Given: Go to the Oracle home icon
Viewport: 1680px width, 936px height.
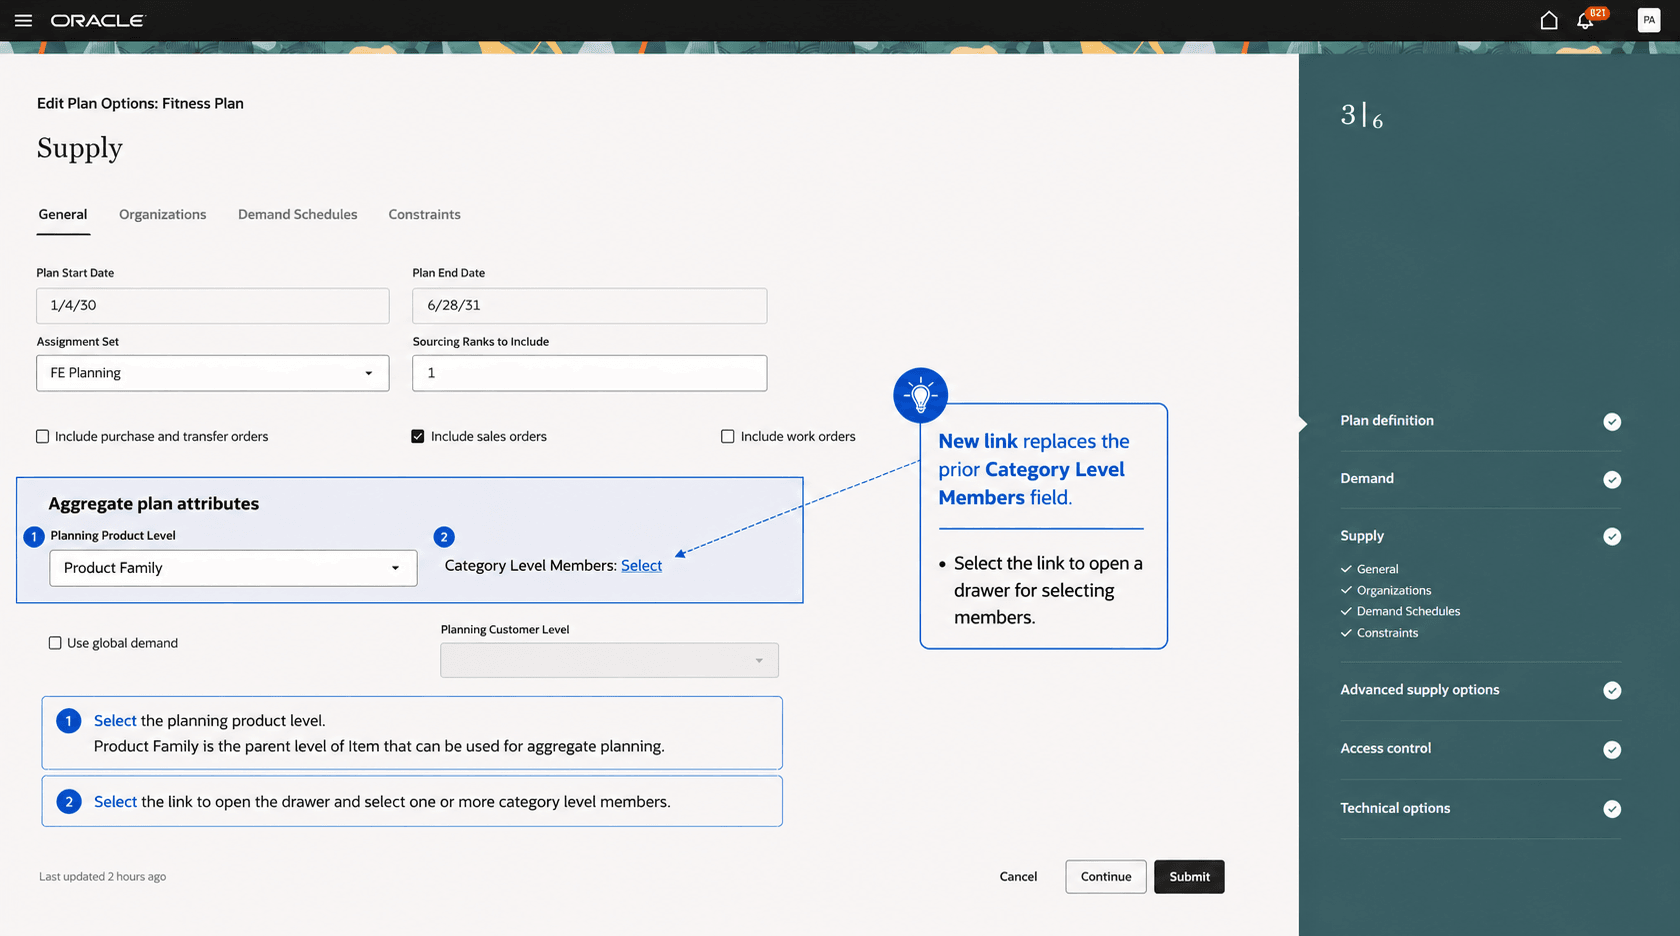Looking at the screenshot, I should point(1548,20).
